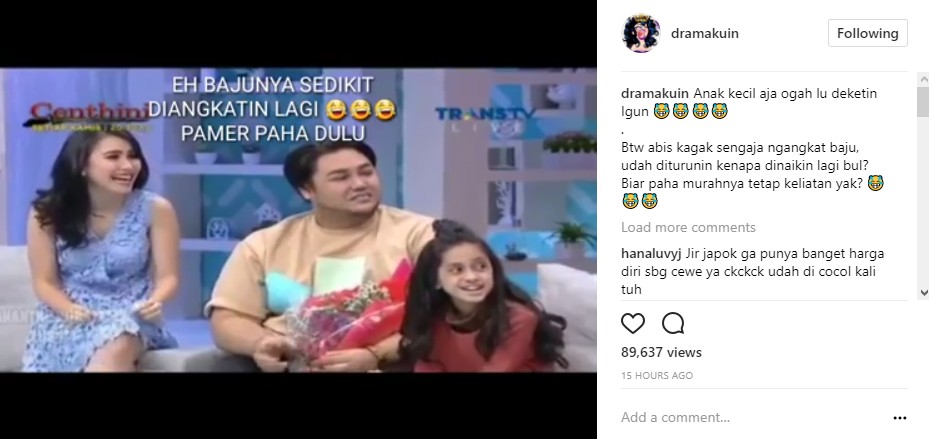Play the video in the post
The width and height of the screenshot is (929, 439).
(298, 220)
